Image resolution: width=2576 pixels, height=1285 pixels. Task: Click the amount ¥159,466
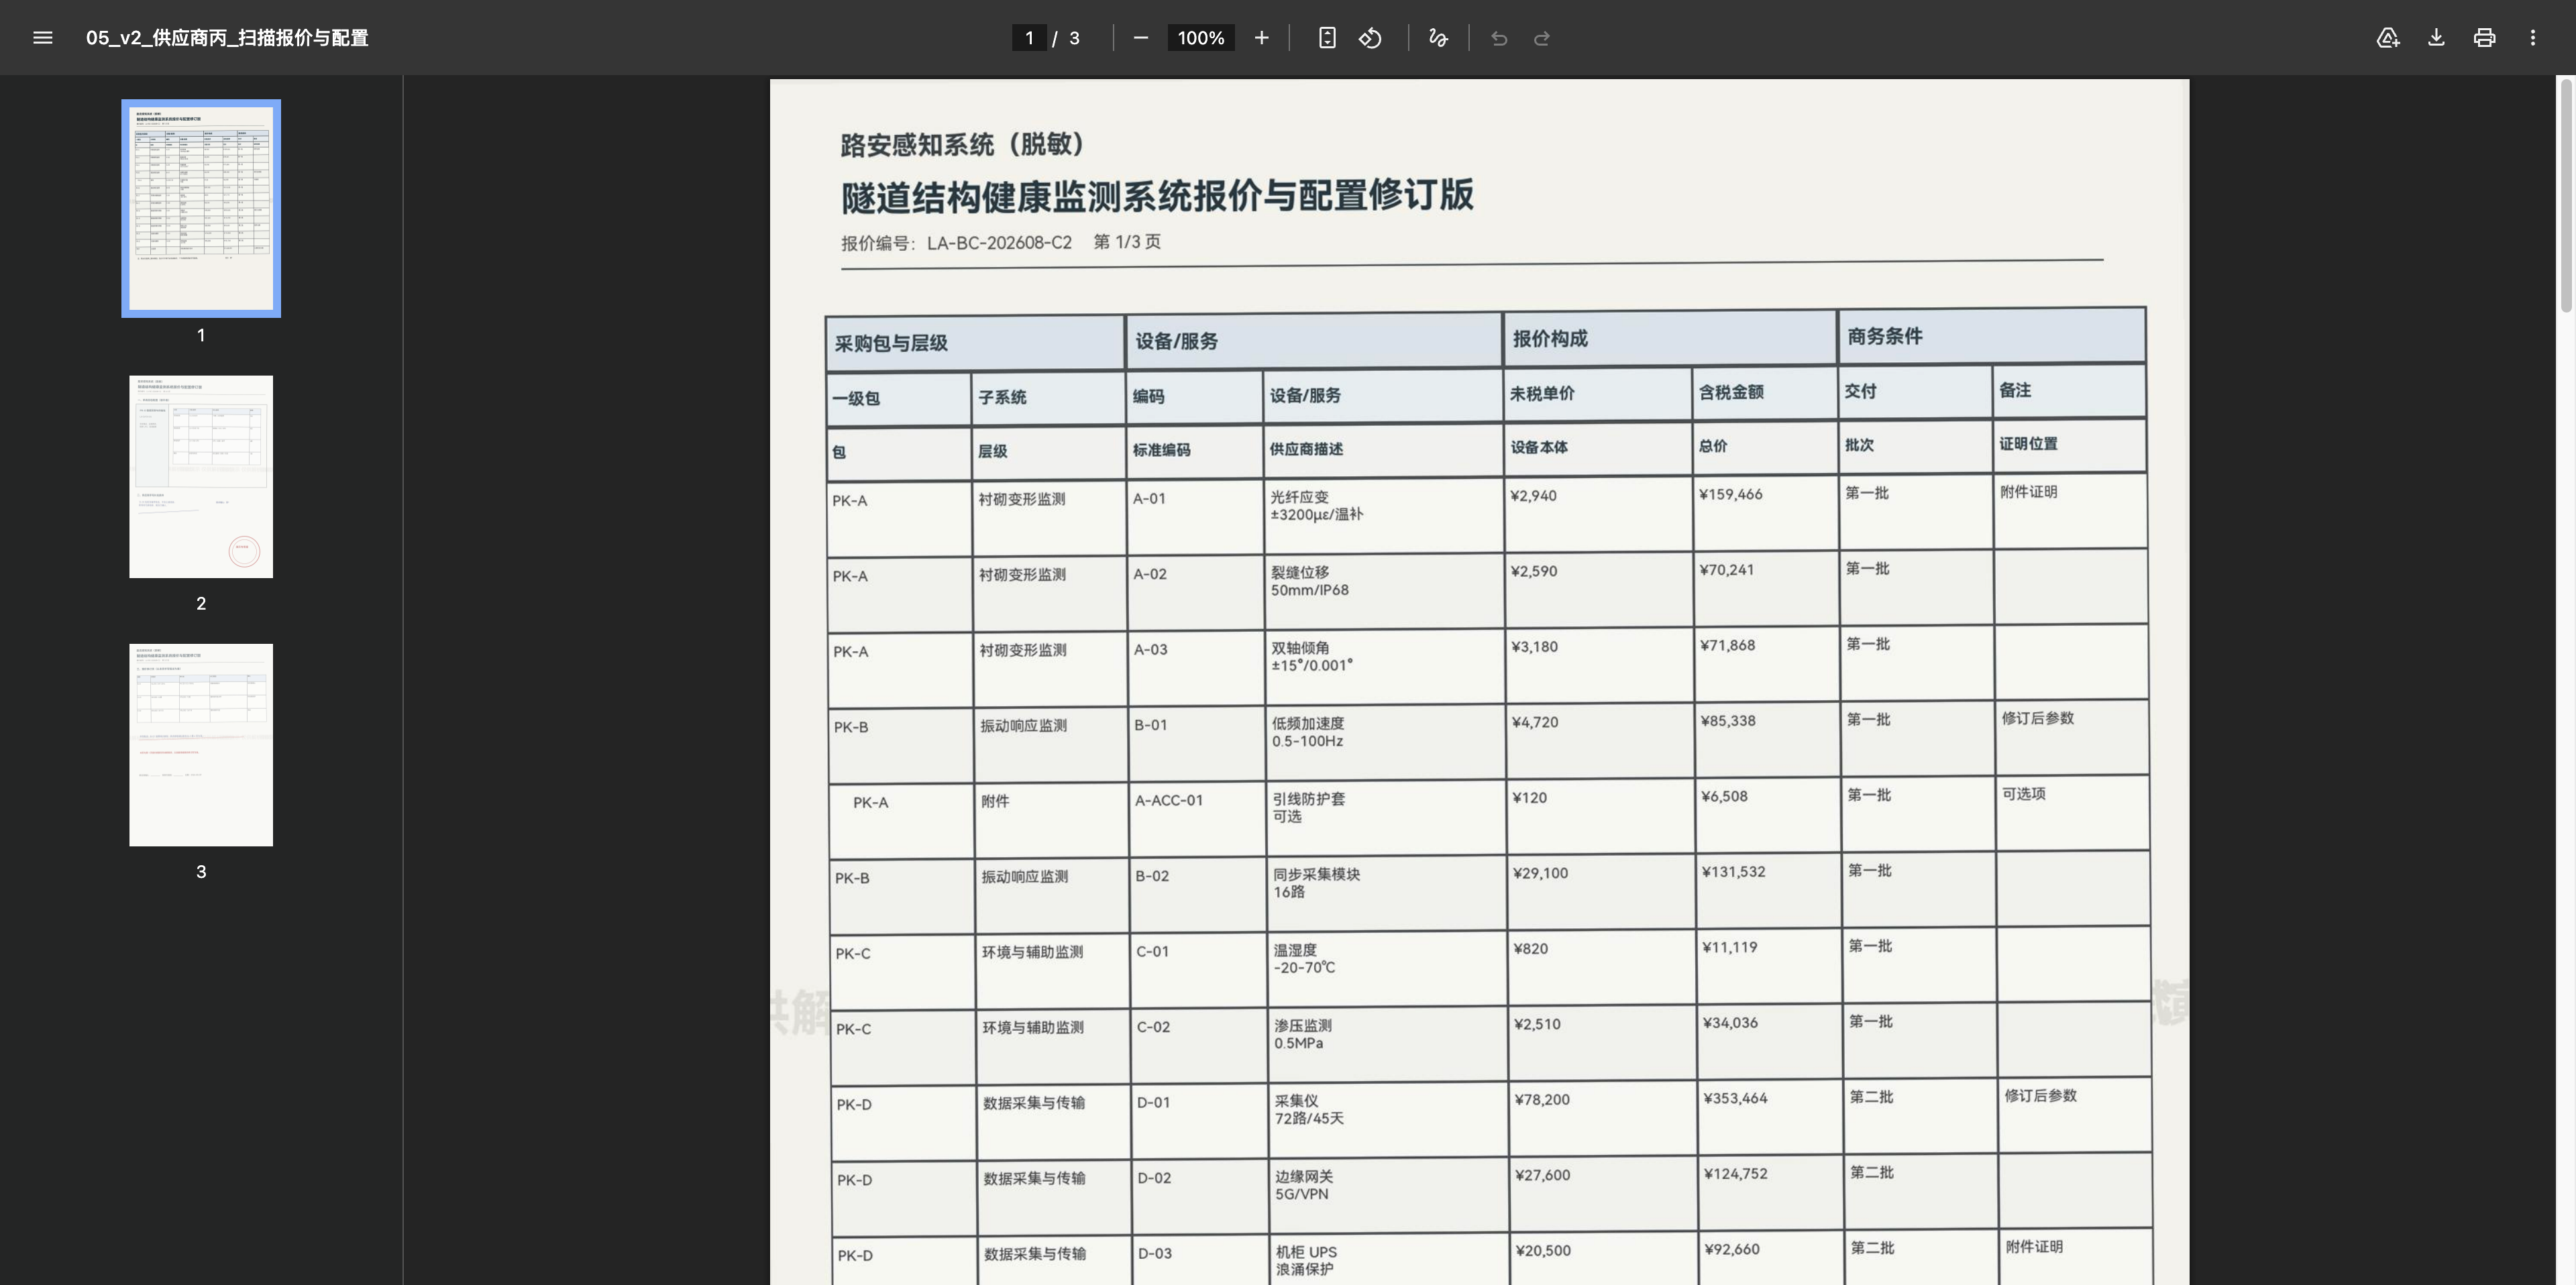(1731, 494)
